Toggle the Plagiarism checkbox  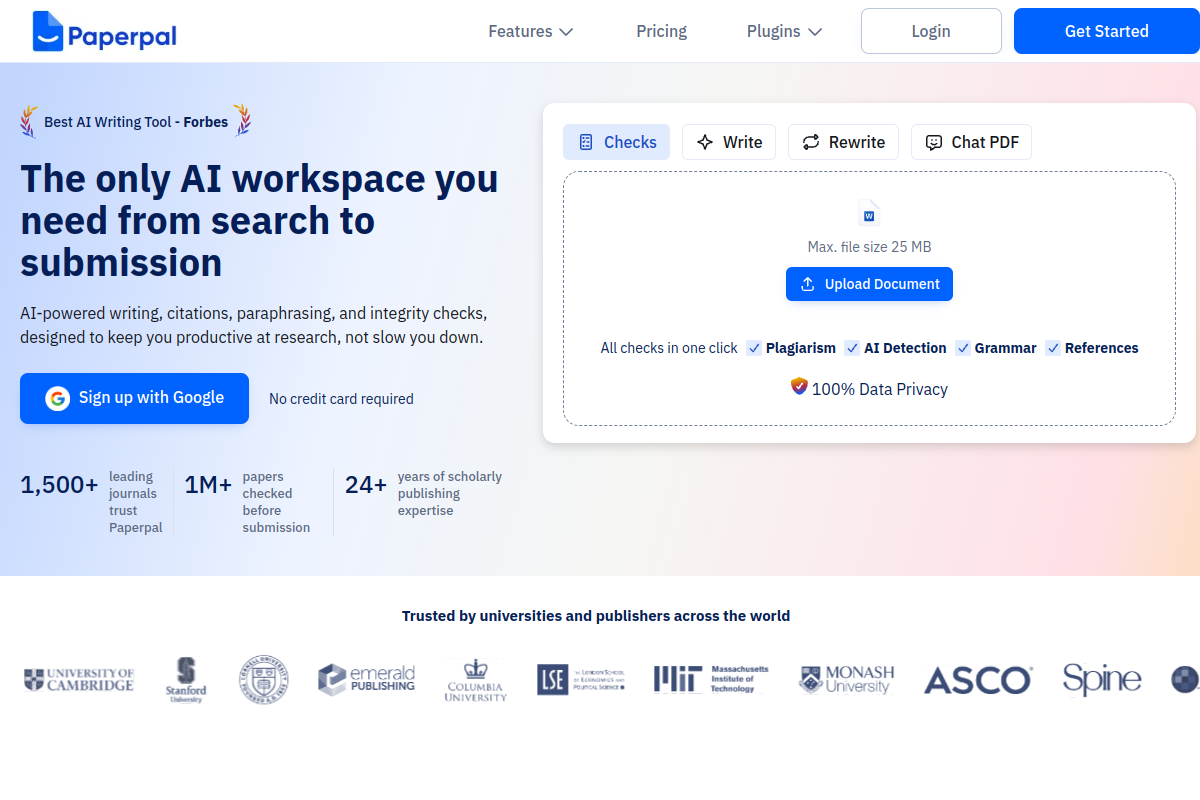pyautogui.click(x=754, y=348)
